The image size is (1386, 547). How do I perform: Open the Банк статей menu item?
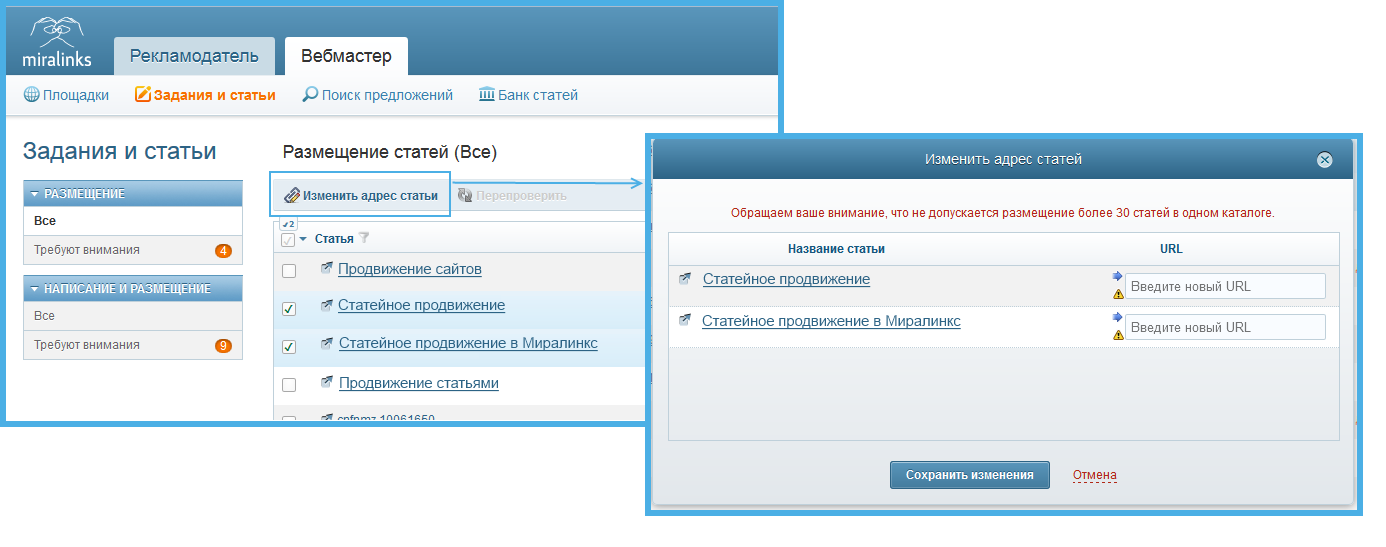pos(528,95)
